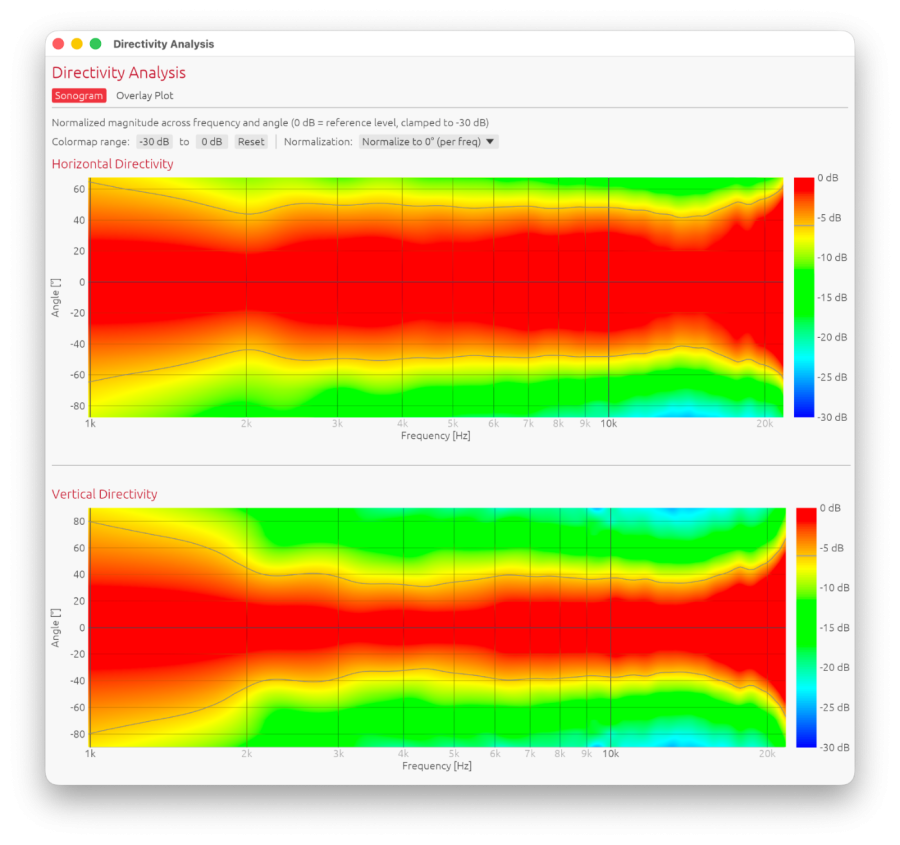The height and width of the screenshot is (845, 900).
Task: Click the vertical directivity color scale bar
Action: click(x=806, y=627)
